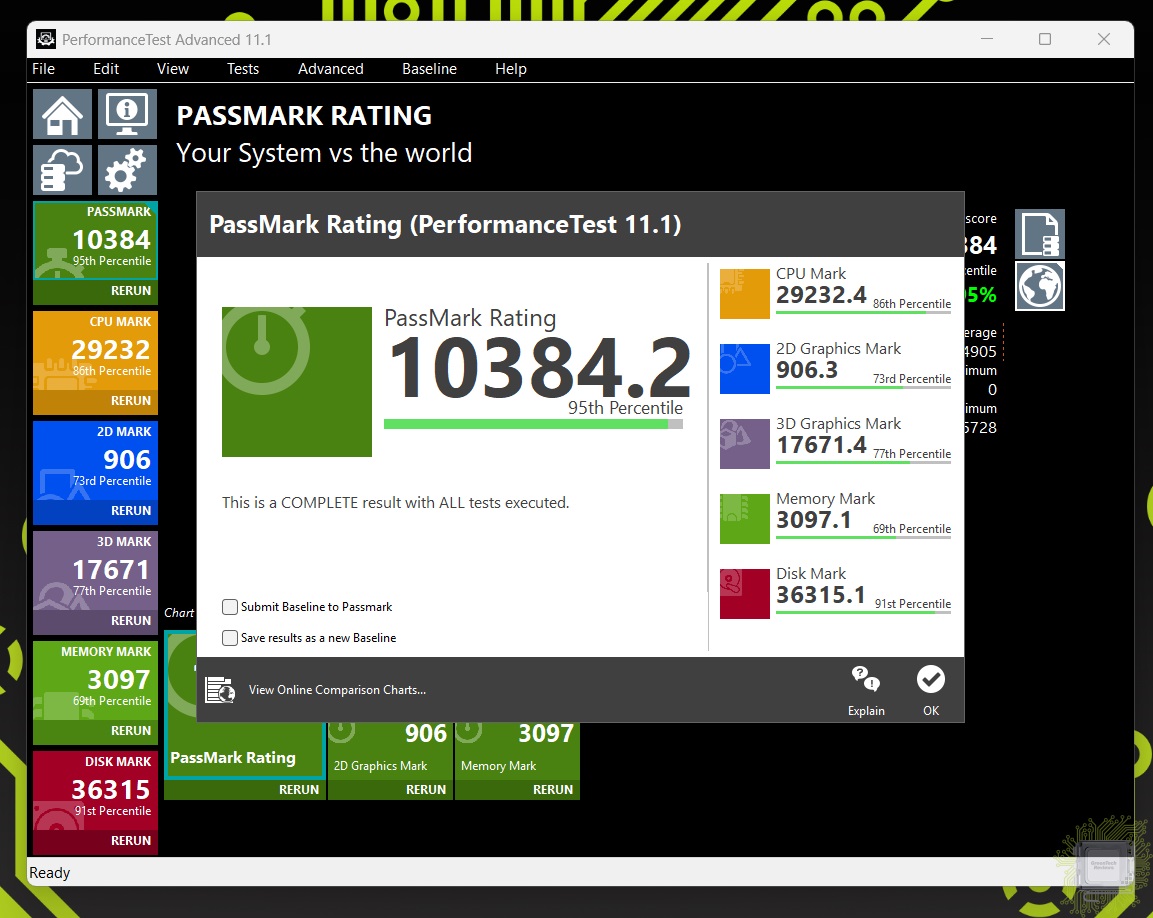Select the PASSMARK 10384 sidebar tile

[x=96, y=241]
